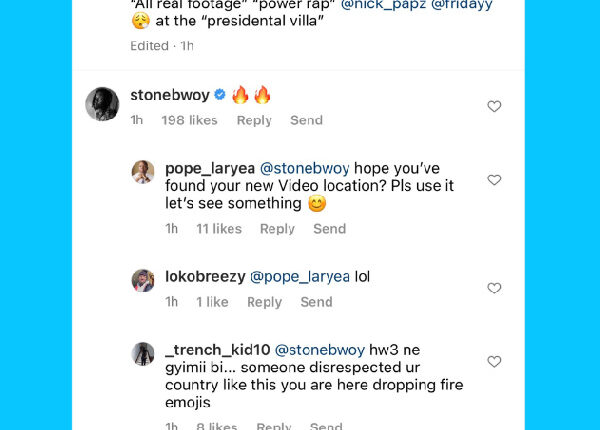Reply to pope_laryea's comment
Screen dimensions: 600x430
click(x=277, y=229)
